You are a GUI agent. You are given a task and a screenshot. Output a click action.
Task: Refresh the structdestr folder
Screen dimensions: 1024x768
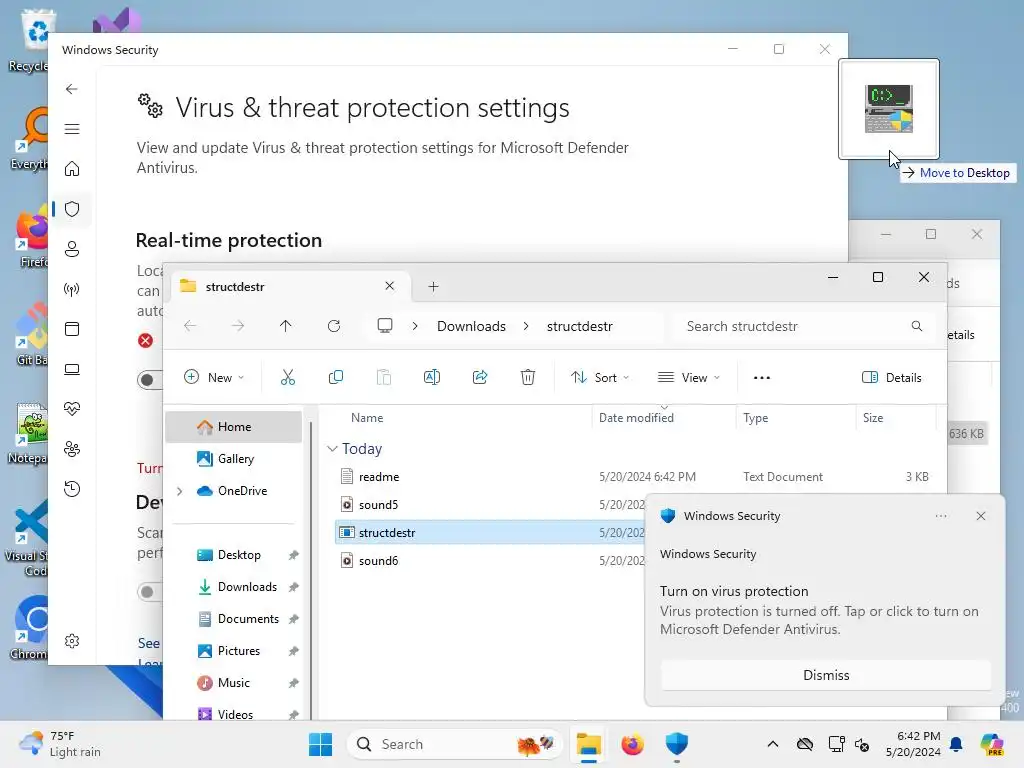coord(334,326)
